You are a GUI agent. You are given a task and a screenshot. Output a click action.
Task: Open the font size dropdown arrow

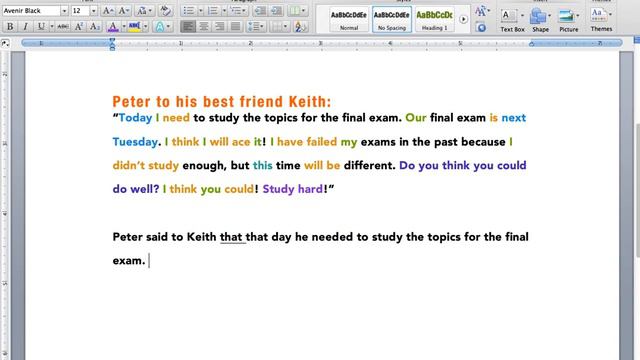[x=93, y=11]
